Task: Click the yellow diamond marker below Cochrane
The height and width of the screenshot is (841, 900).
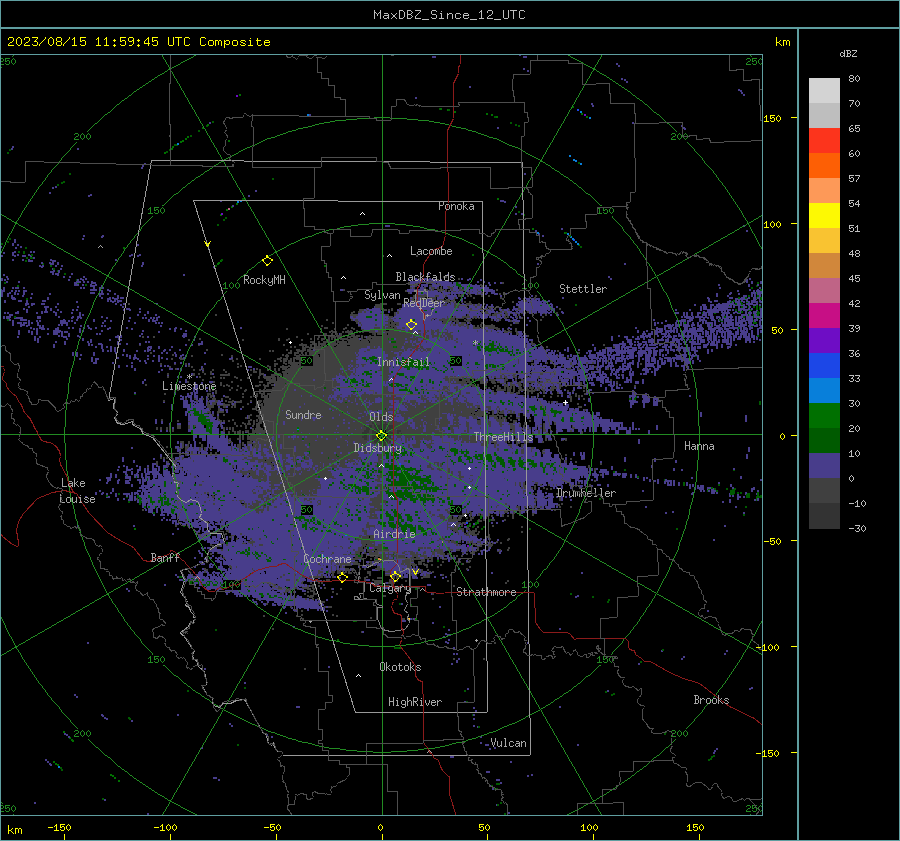Action: click(x=342, y=577)
